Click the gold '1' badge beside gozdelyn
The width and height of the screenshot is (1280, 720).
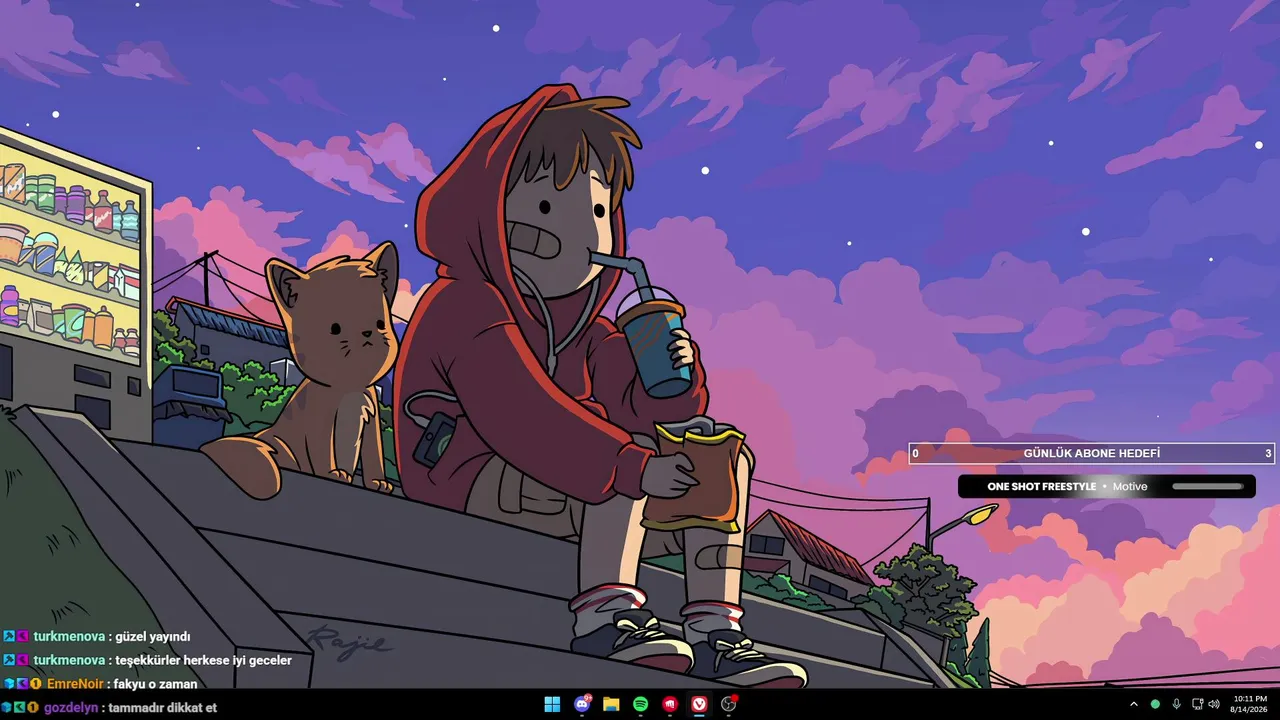(33, 708)
